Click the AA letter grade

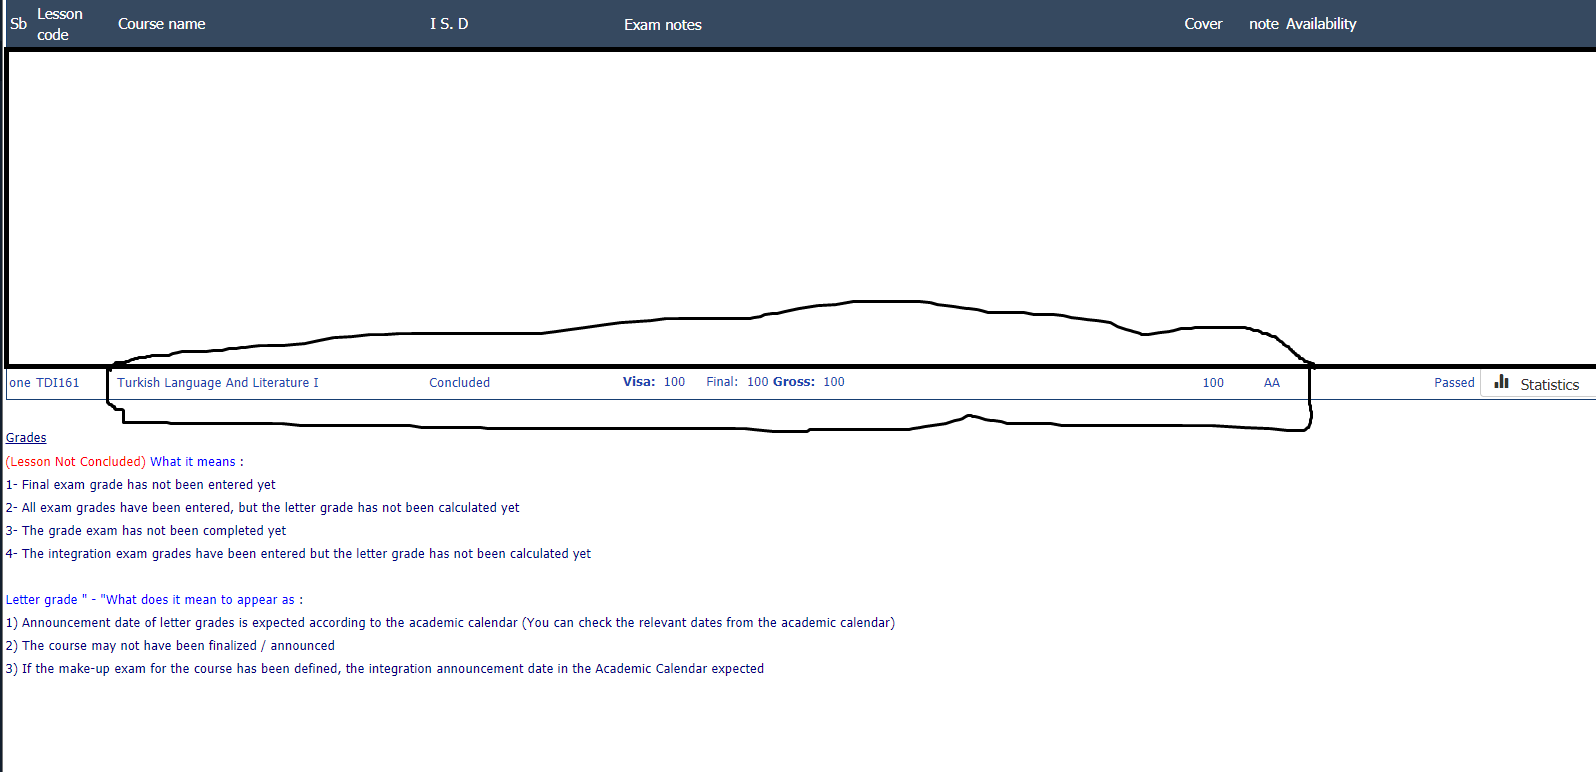1271,383
